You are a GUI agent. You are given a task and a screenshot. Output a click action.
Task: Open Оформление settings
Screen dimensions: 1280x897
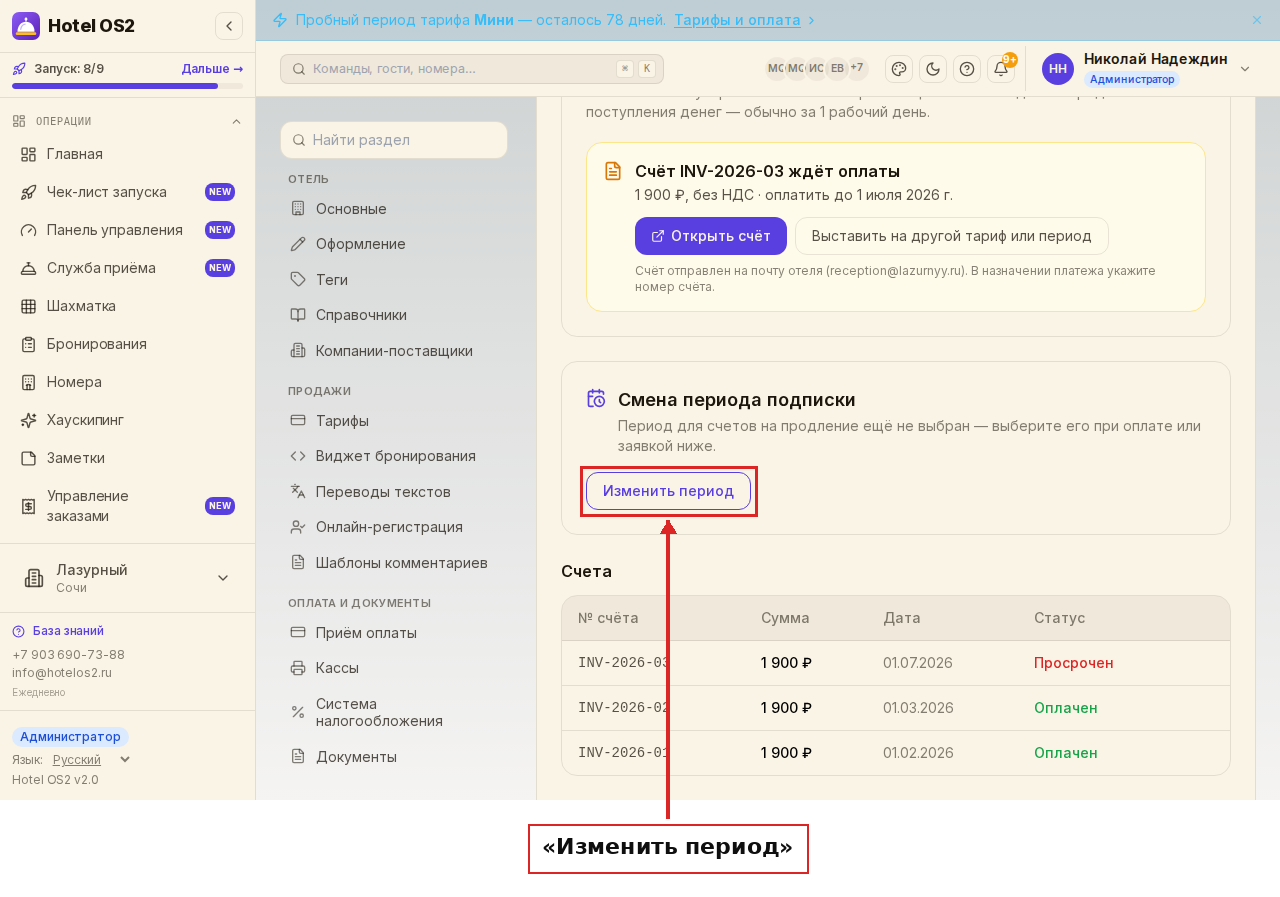pyautogui.click(x=394, y=244)
